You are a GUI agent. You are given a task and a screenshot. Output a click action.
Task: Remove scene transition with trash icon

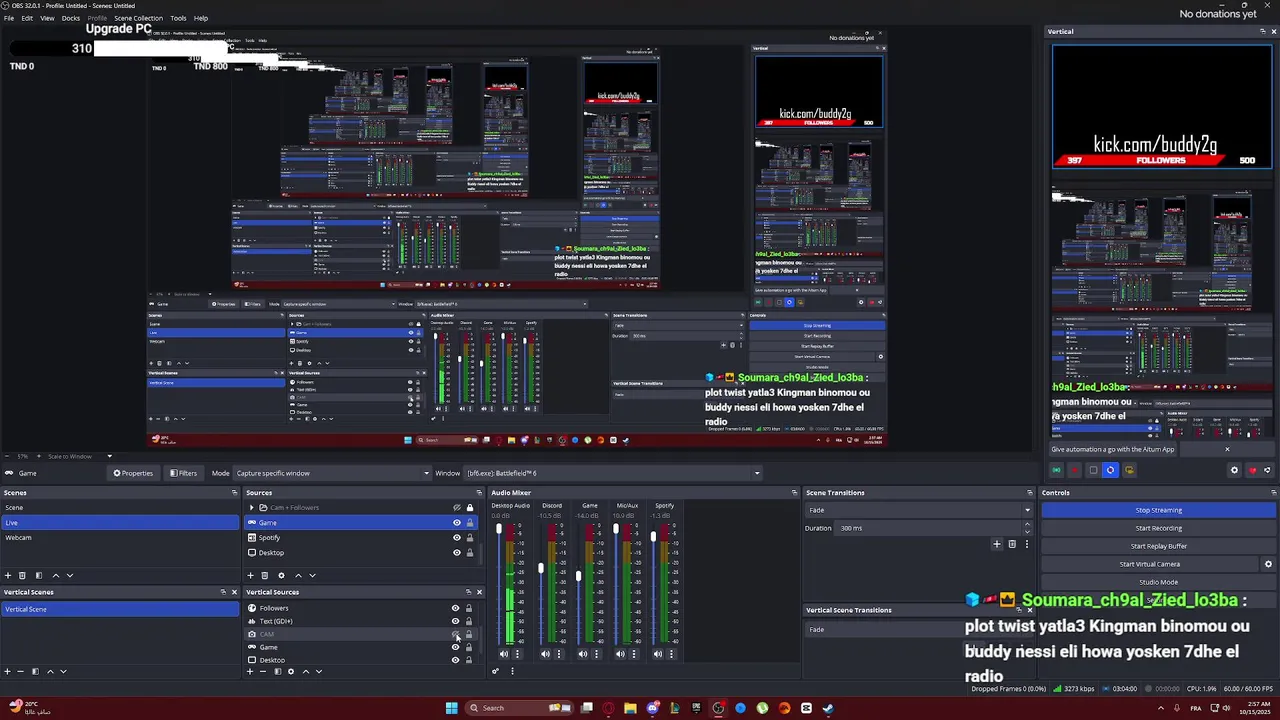point(1012,544)
